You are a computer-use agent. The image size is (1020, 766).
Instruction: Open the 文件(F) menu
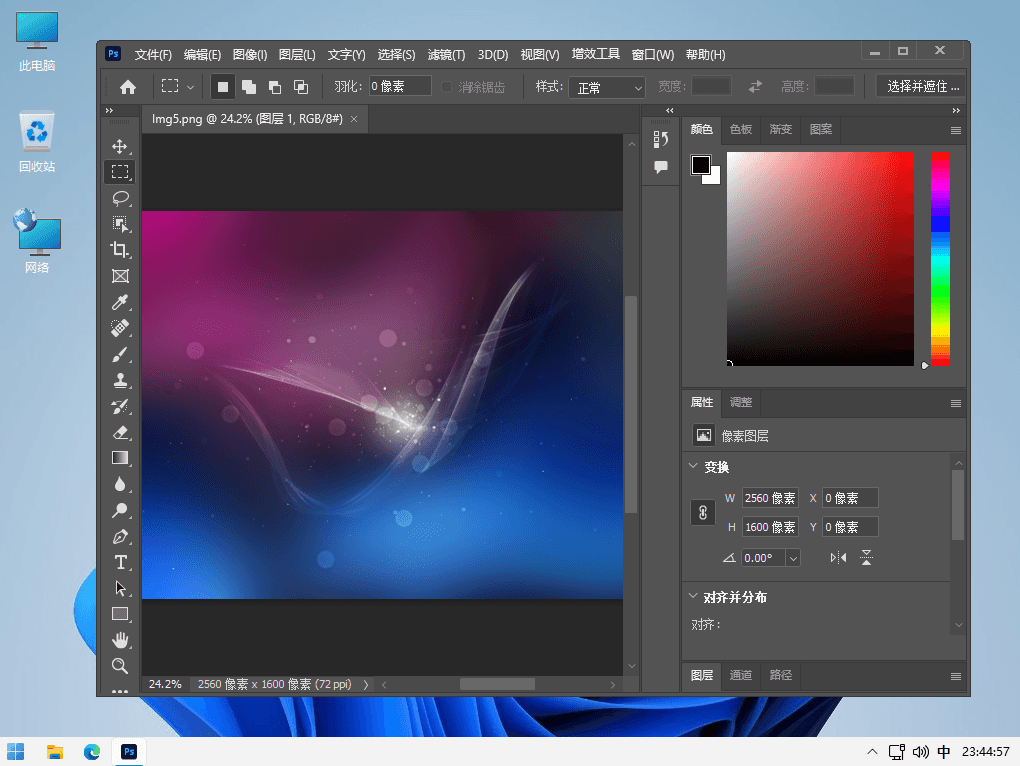pos(153,55)
